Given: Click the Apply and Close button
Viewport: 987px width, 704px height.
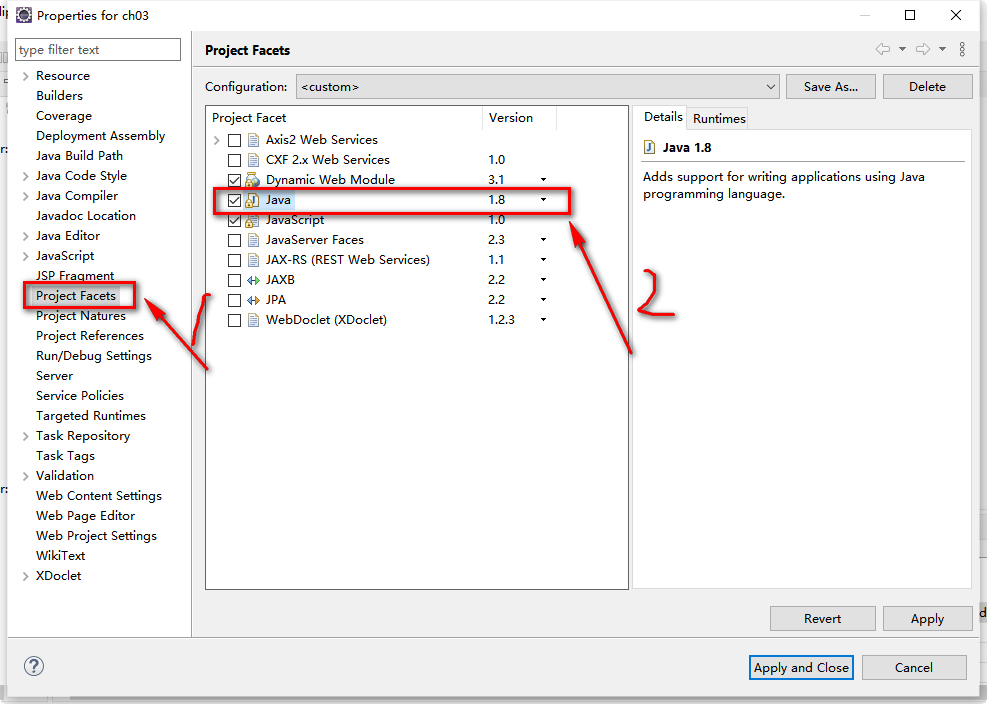Looking at the screenshot, I should point(801,667).
